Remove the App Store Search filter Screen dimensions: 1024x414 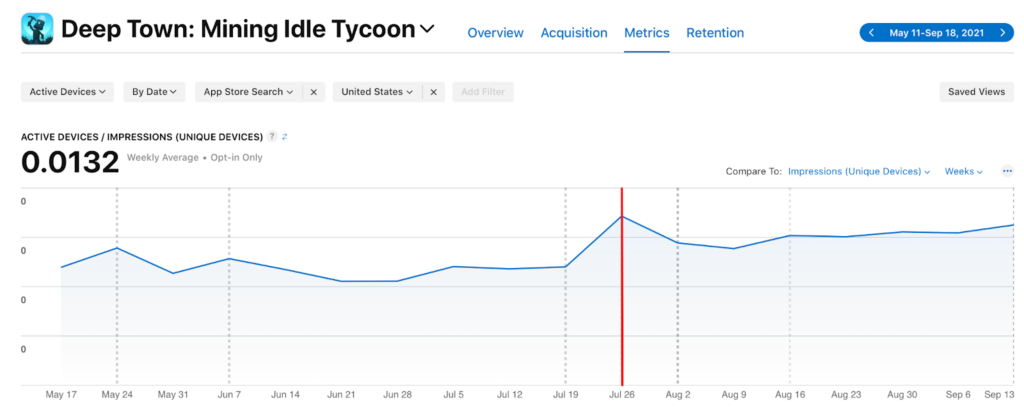tap(313, 92)
